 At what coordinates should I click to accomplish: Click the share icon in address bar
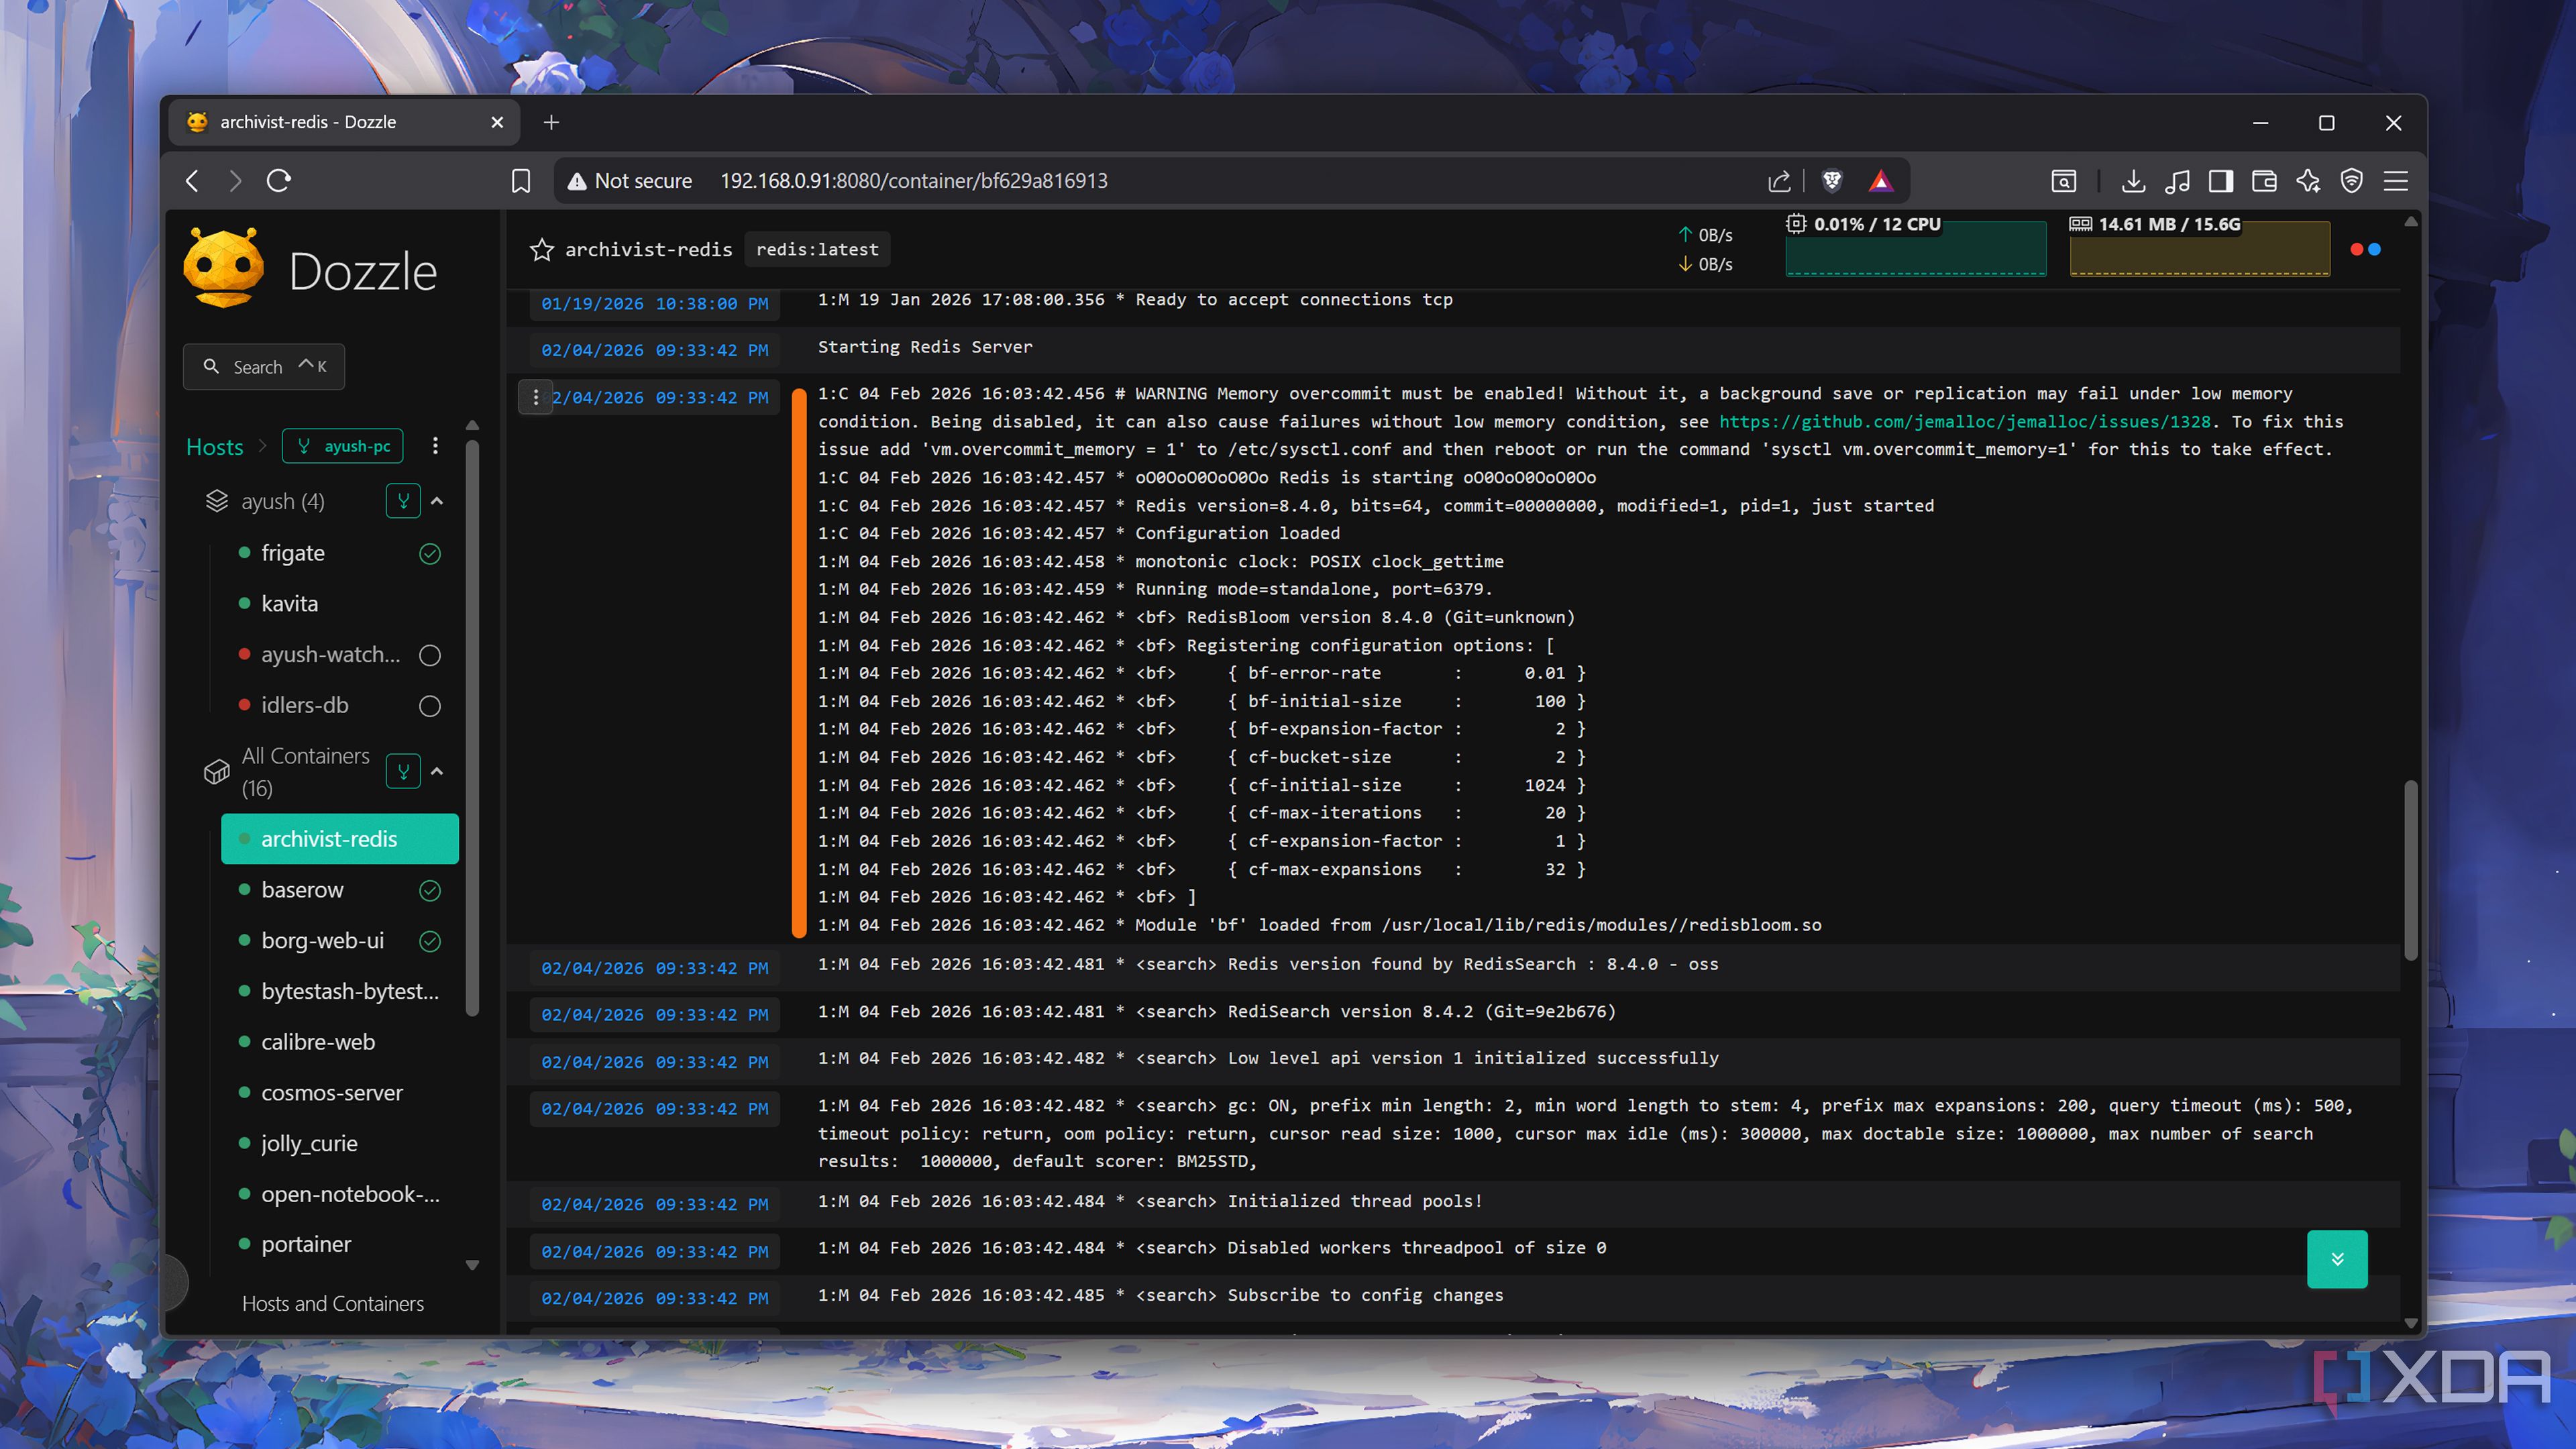(x=1779, y=181)
